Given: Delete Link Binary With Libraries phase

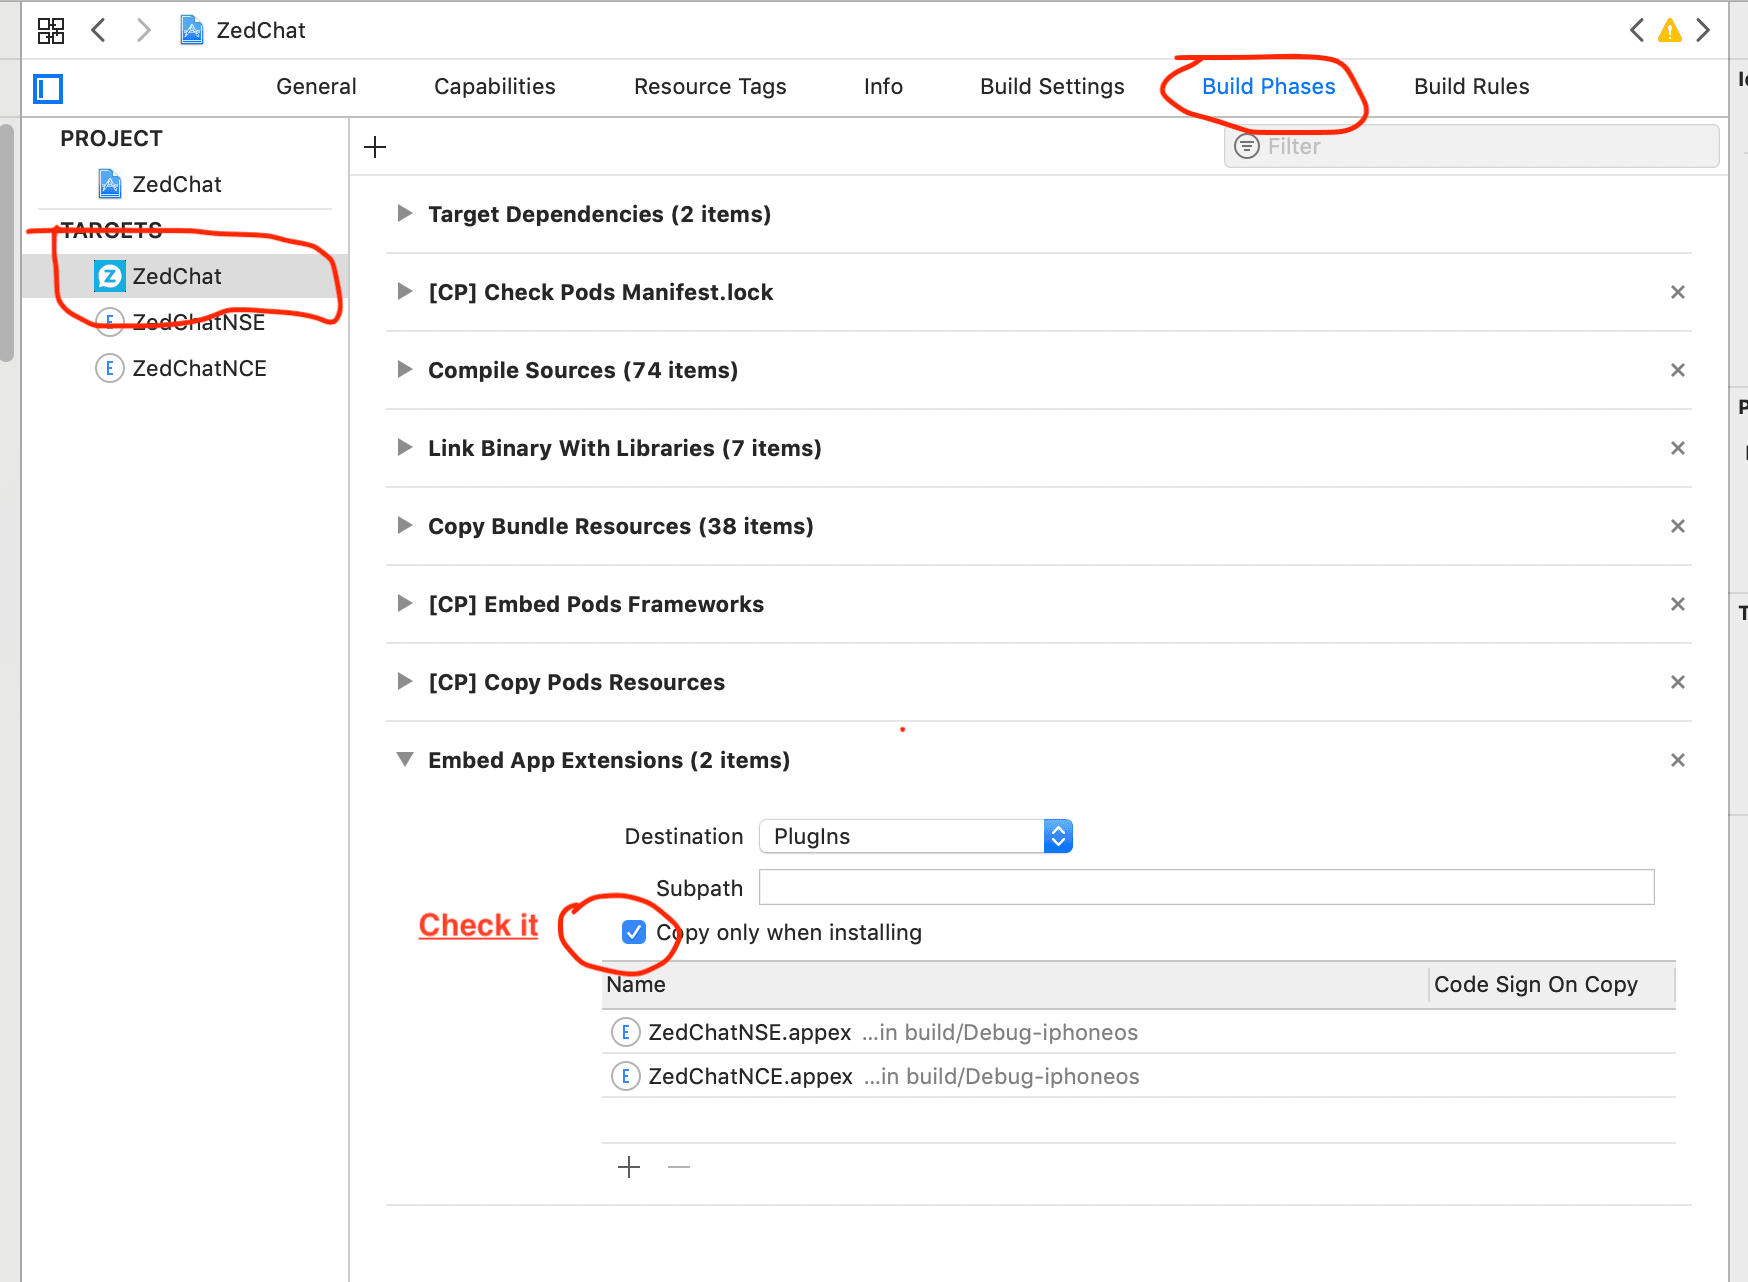Looking at the screenshot, I should point(1678,448).
